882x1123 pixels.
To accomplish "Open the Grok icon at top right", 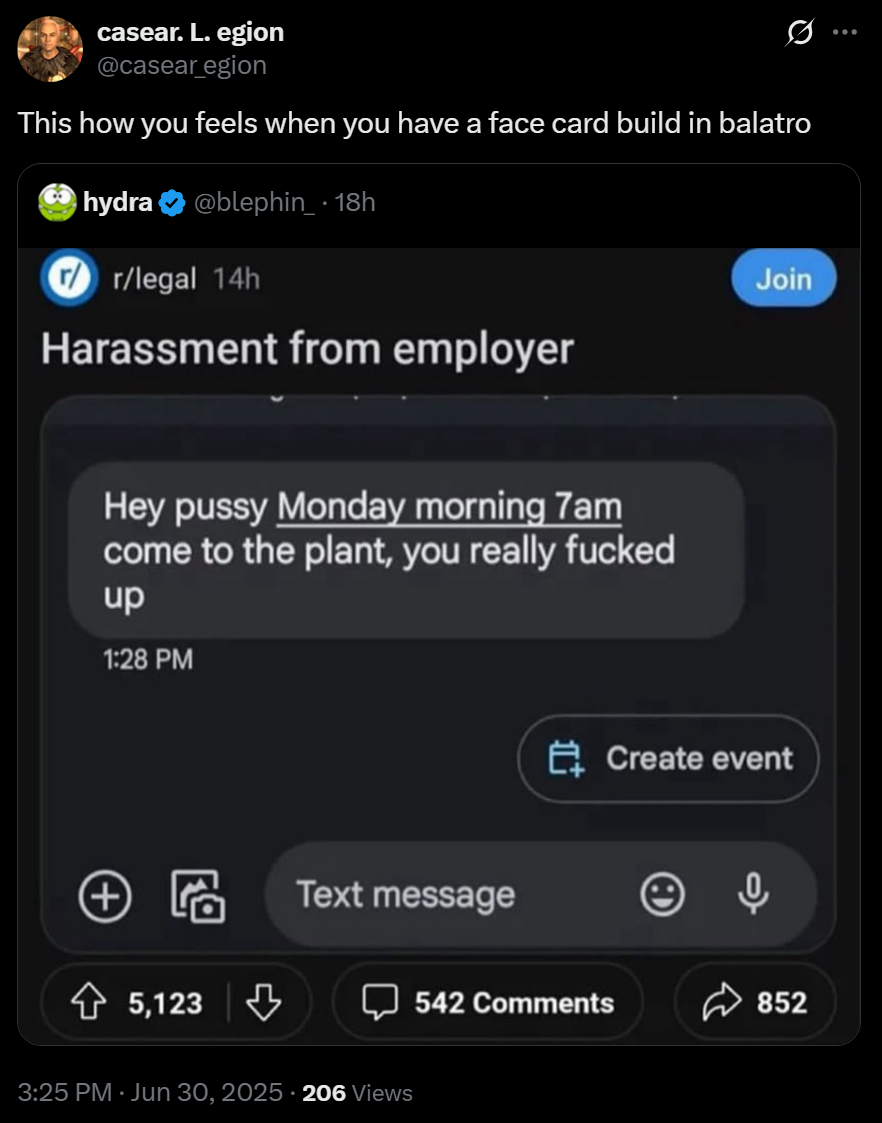I will pos(798,35).
